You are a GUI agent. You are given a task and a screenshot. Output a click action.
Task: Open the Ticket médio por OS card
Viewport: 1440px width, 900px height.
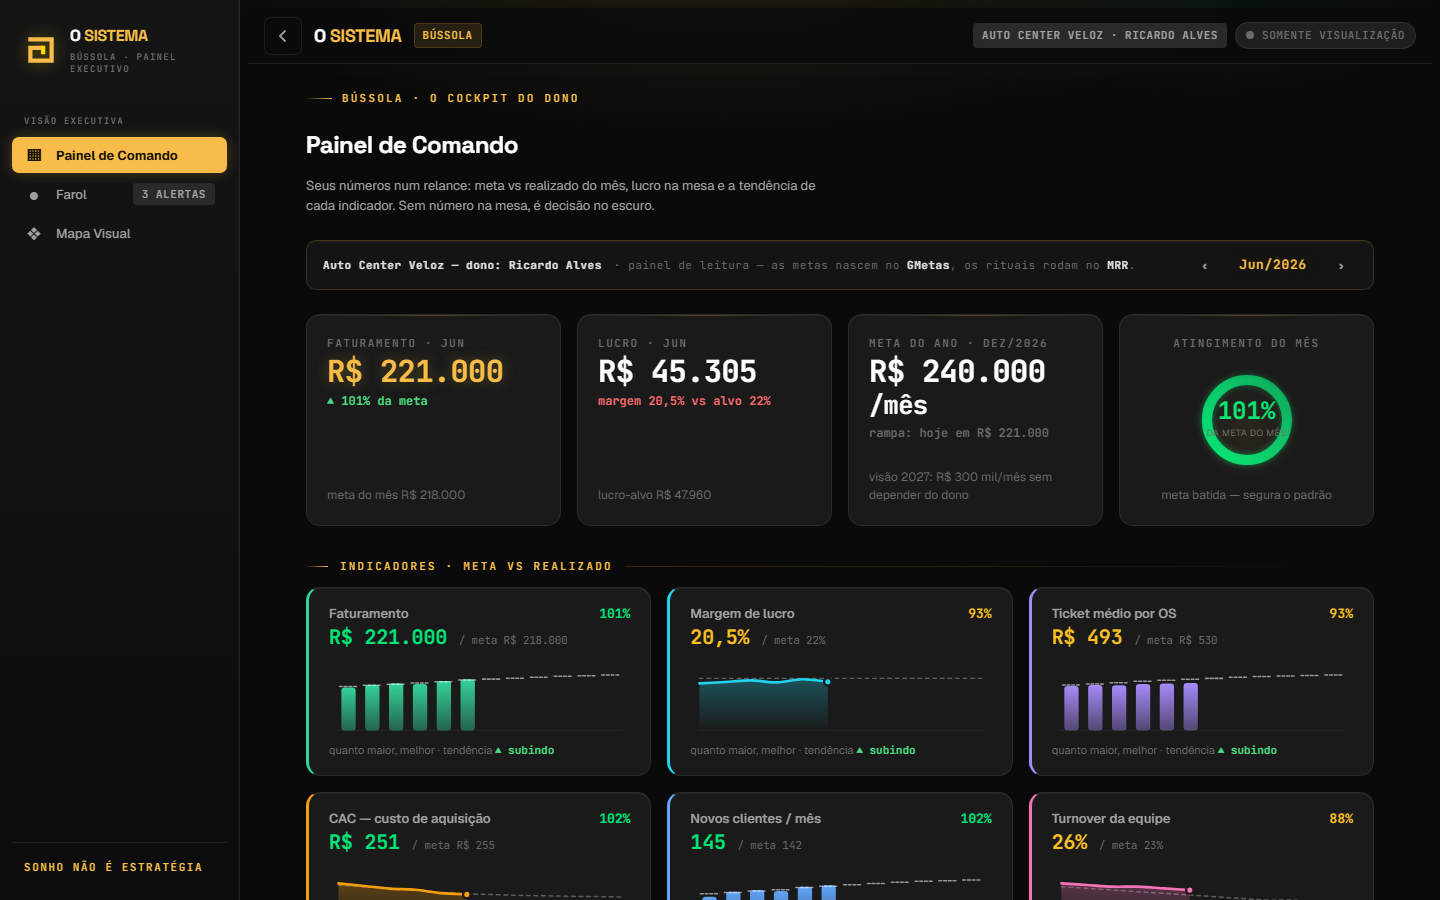[x=1201, y=681]
